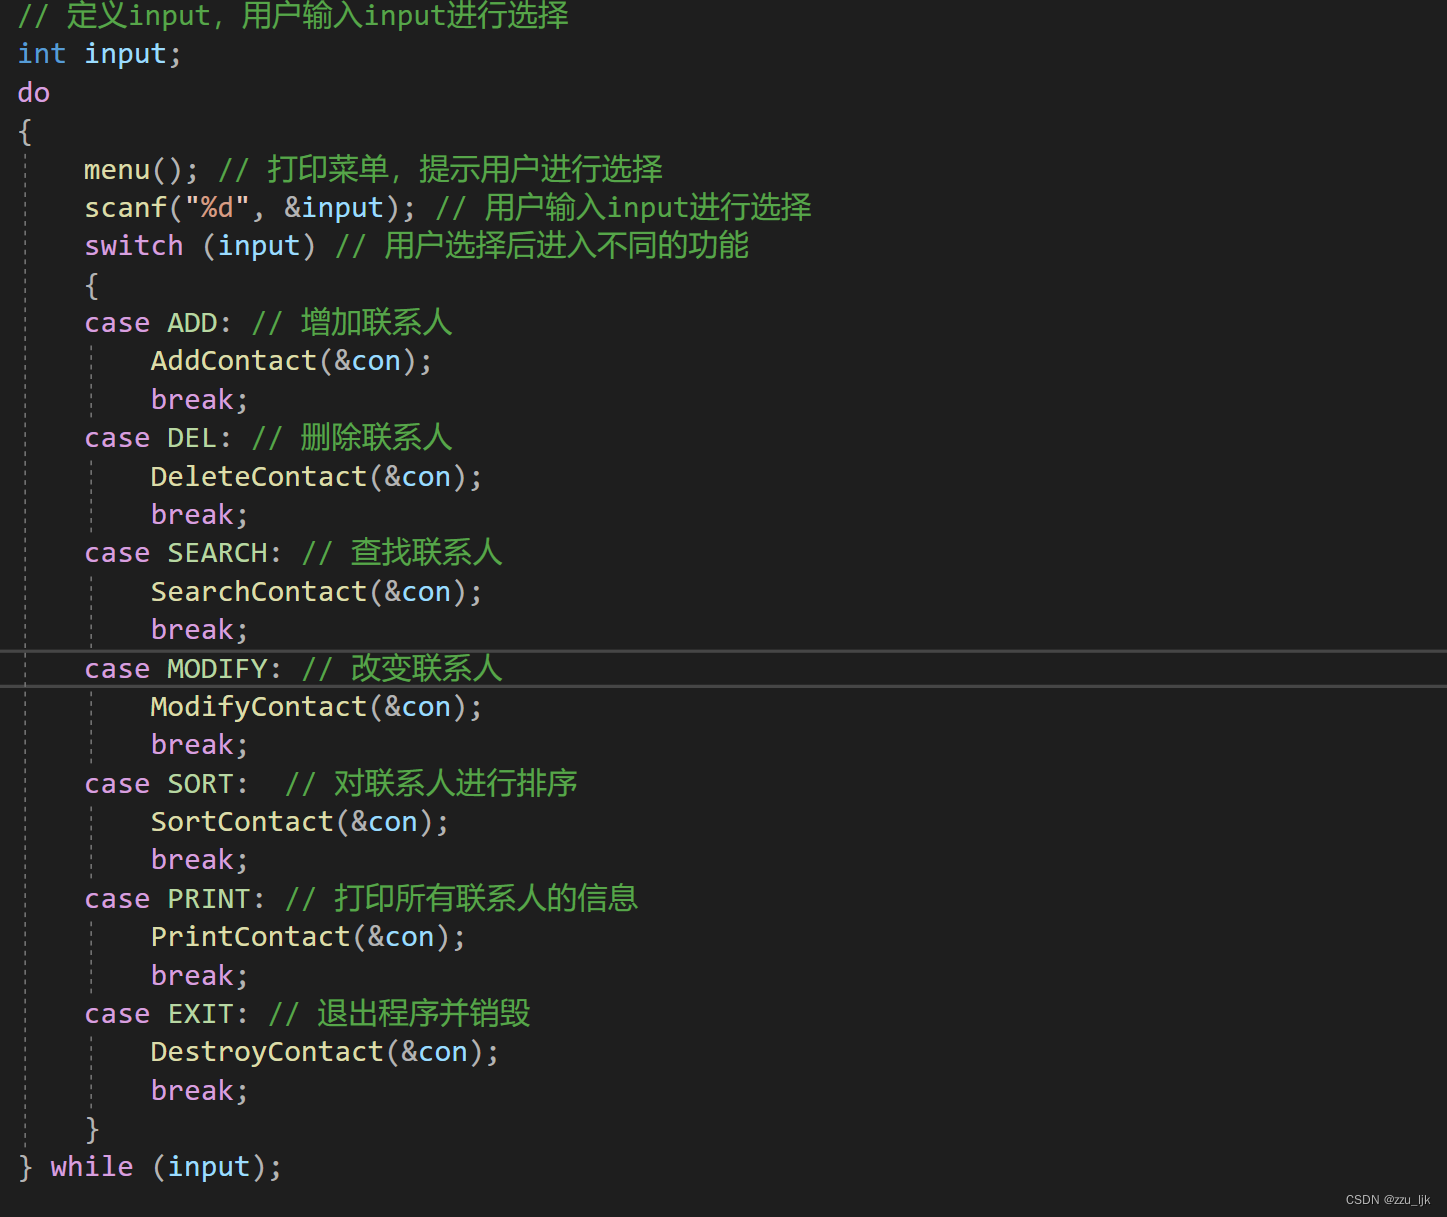Click the 'while (input);' loop condition
This screenshot has height=1217, width=1447.
click(x=166, y=1167)
